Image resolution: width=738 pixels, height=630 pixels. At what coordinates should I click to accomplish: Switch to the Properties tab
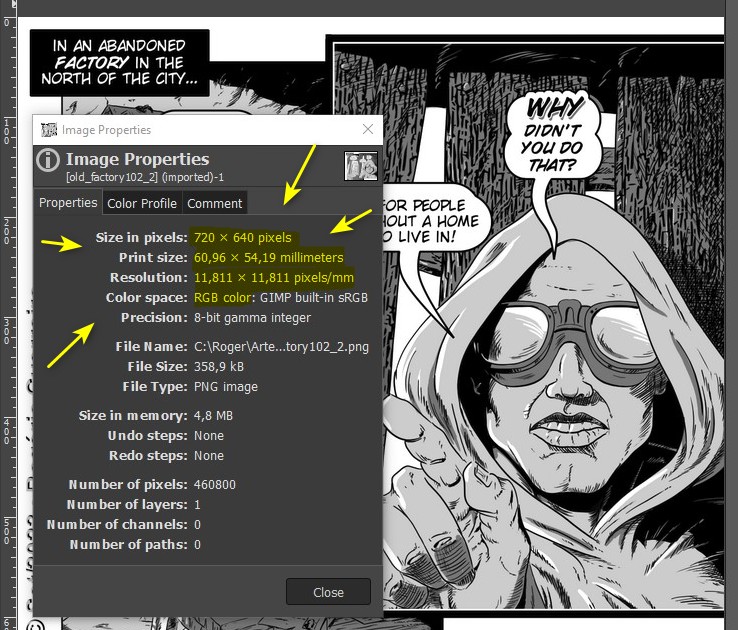[68, 203]
